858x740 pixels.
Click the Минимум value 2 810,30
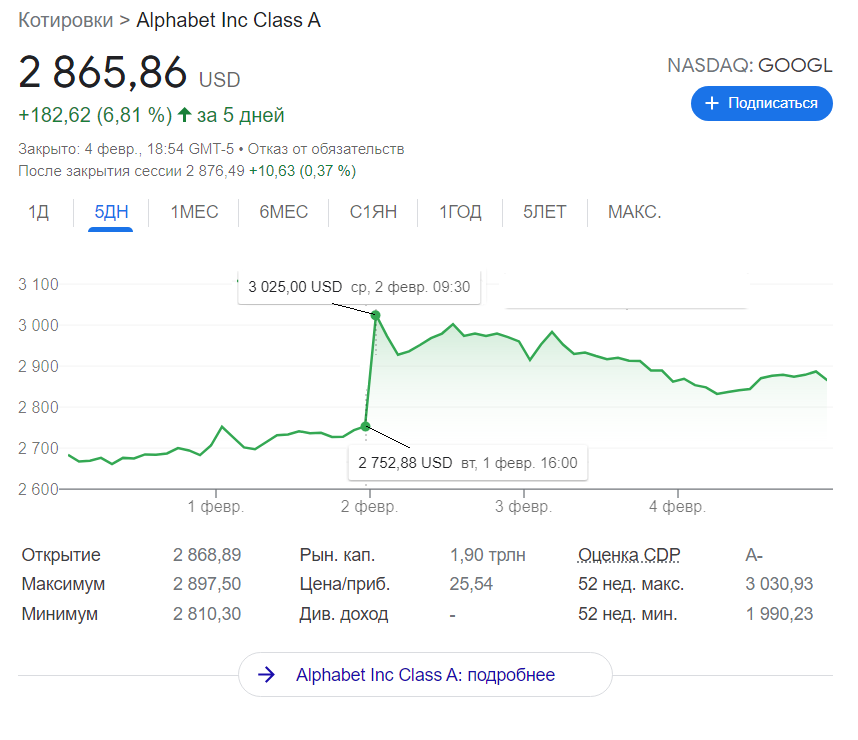coord(207,614)
